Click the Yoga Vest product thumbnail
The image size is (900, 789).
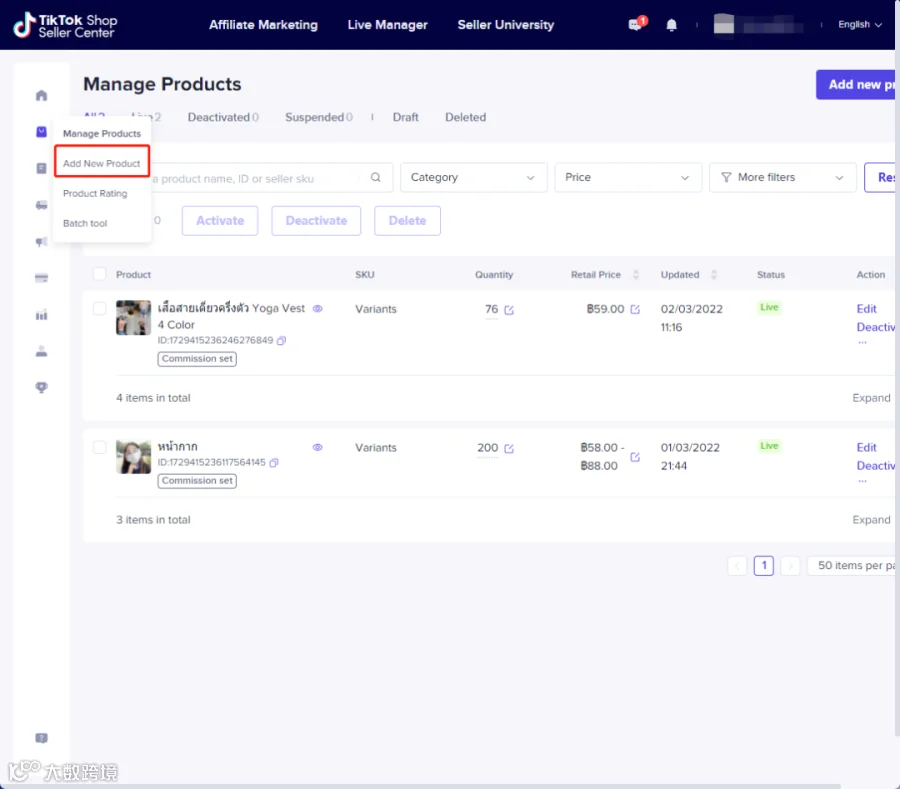point(133,317)
